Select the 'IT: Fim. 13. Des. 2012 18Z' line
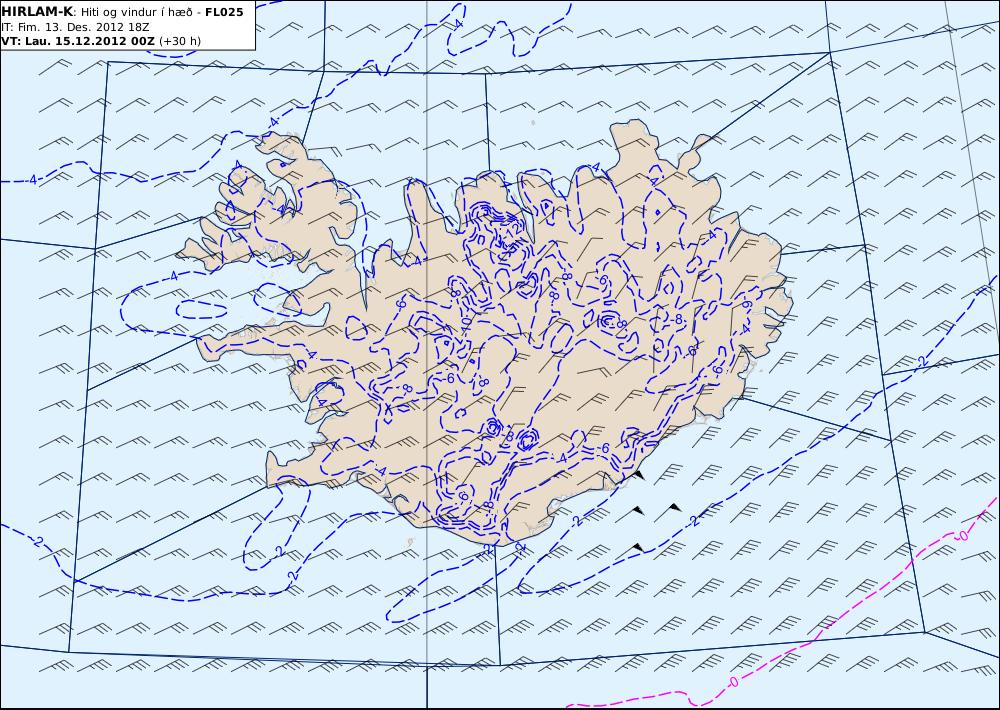 click(x=75, y=27)
